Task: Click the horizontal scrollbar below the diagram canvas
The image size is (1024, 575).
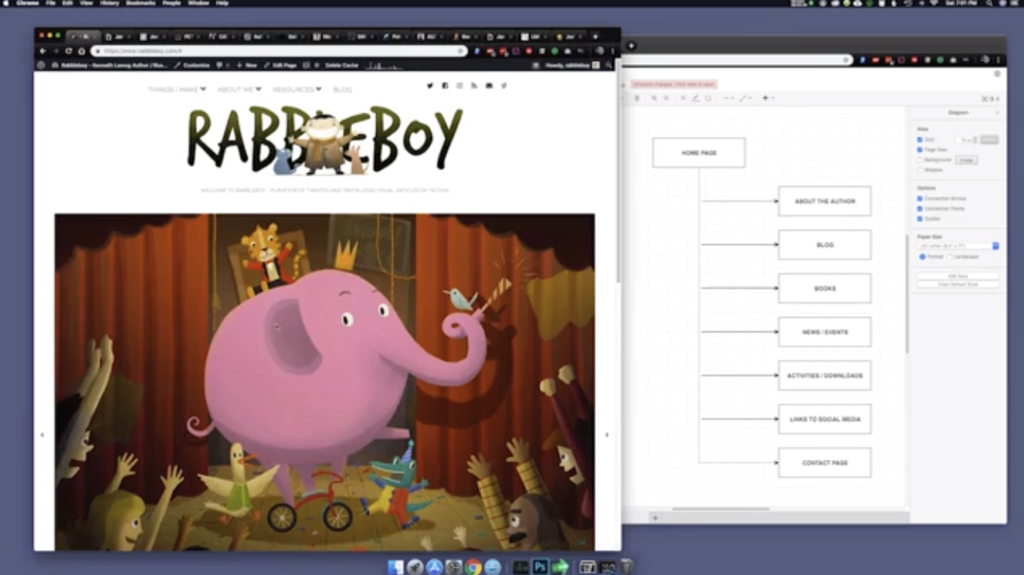Action: (721, 509)
